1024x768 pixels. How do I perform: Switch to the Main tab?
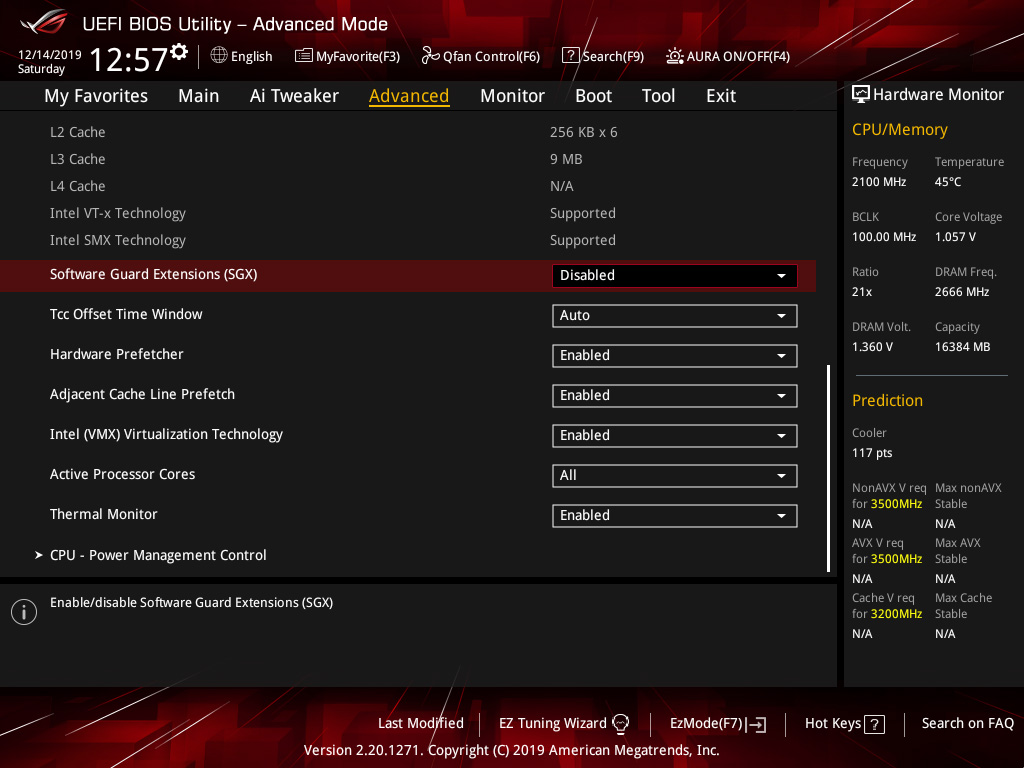pyautogui.click(x=199, y=96)
